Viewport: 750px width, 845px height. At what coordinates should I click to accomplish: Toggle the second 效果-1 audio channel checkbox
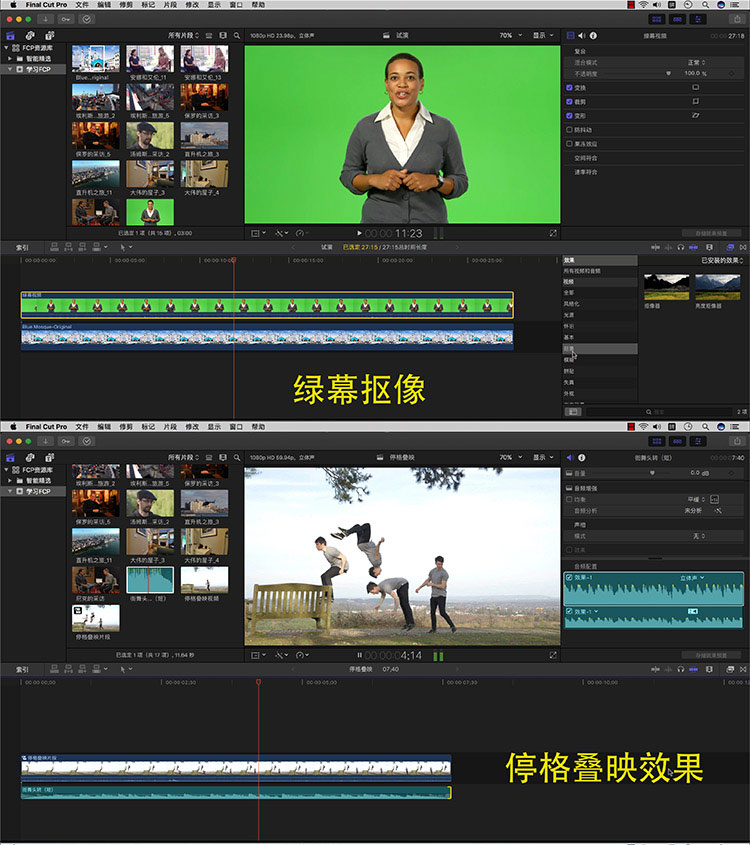pyautogui.click(x=570, y=611)
